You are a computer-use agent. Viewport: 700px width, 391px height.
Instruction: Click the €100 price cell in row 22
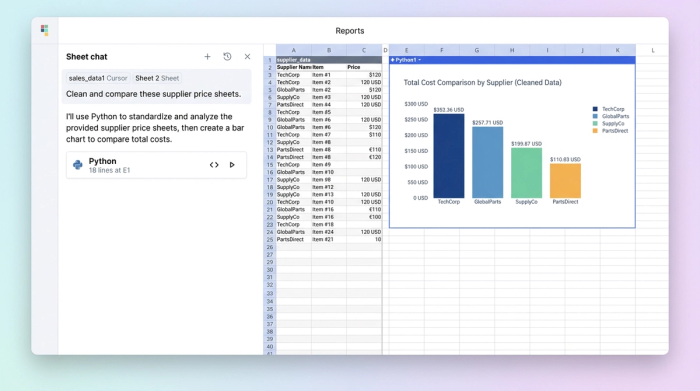point(364,217)
